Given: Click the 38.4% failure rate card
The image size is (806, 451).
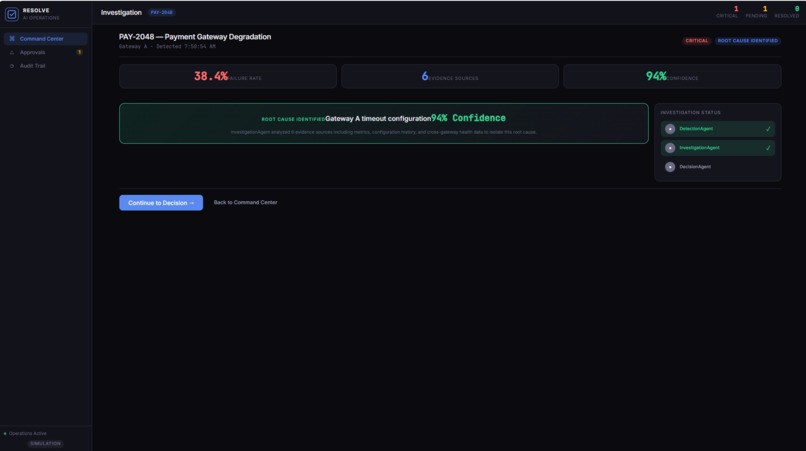Looking at the screenshot, I should click(x=228, y=77).
